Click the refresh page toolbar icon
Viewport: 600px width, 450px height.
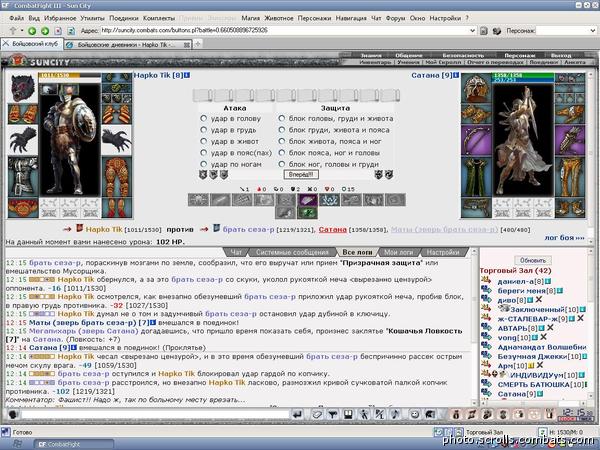(71, 31)
